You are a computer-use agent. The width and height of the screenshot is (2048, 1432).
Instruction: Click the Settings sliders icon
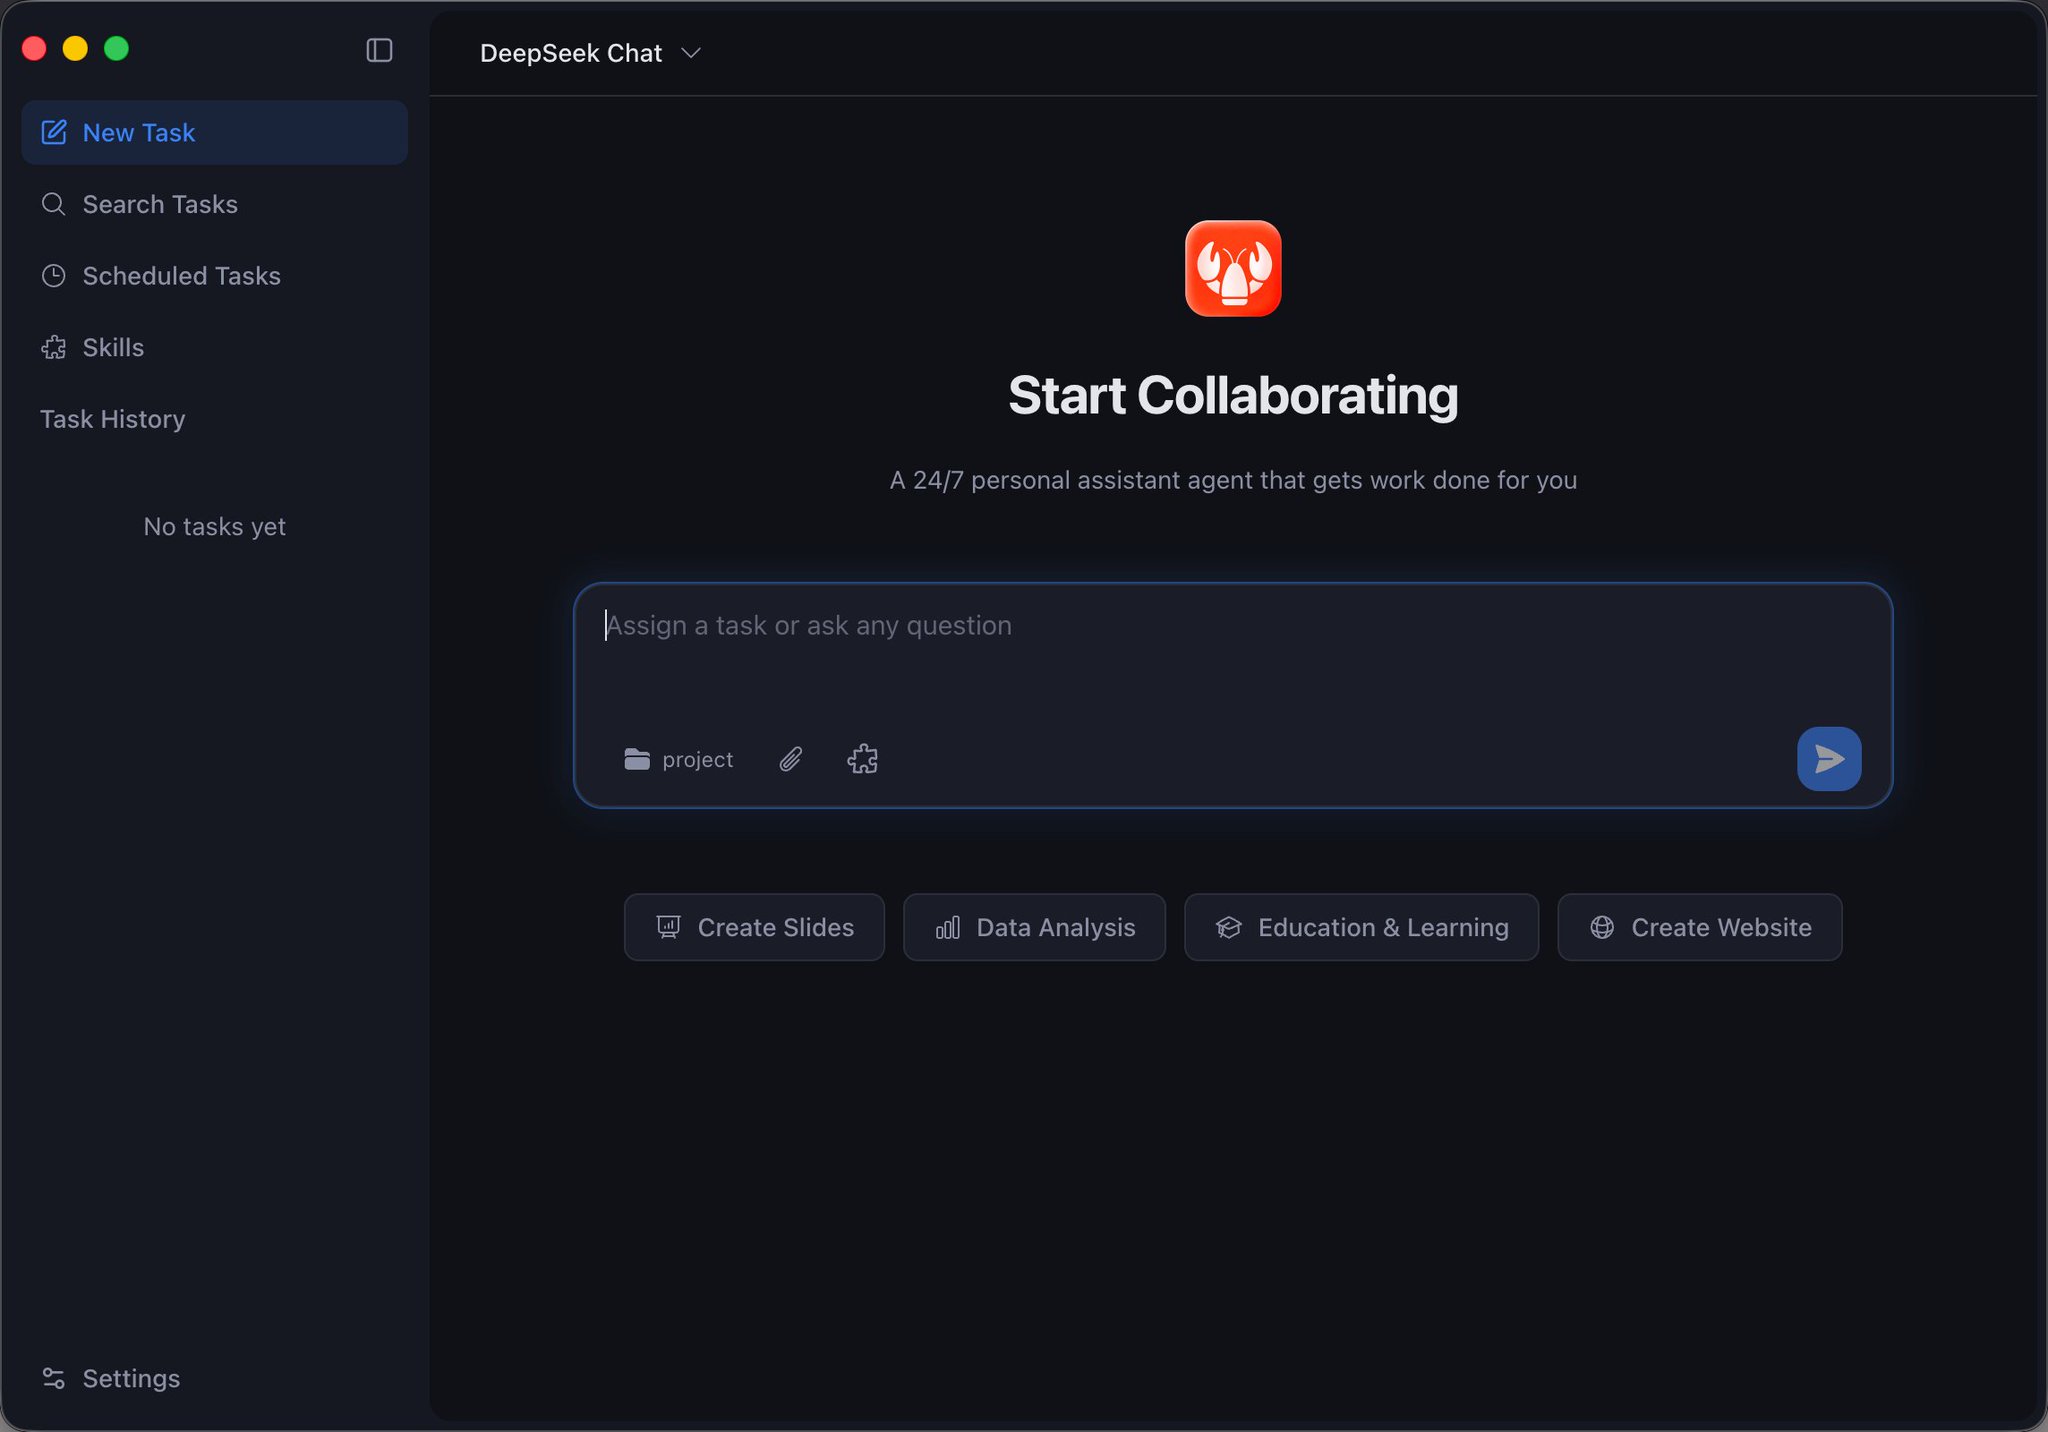click(54, 1378)
